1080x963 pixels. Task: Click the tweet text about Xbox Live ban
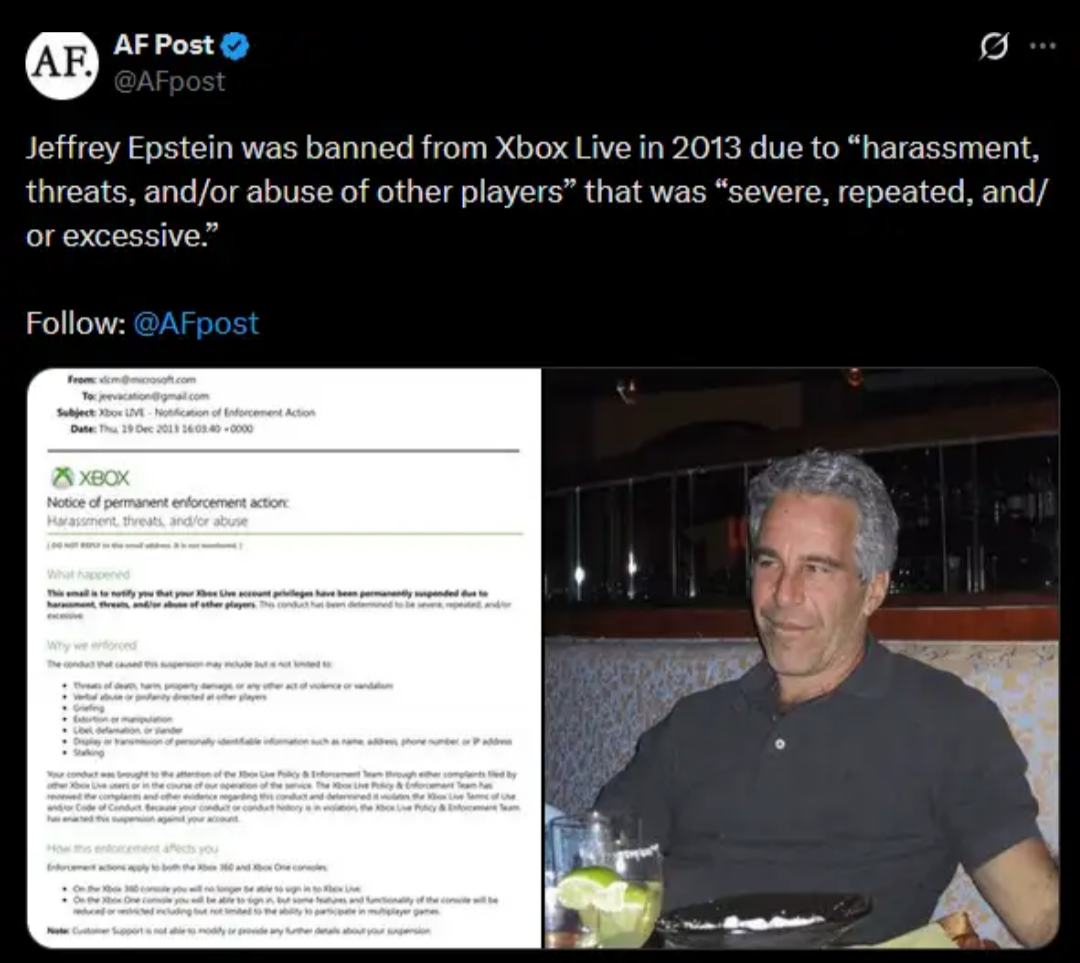[x=536, y=191]
